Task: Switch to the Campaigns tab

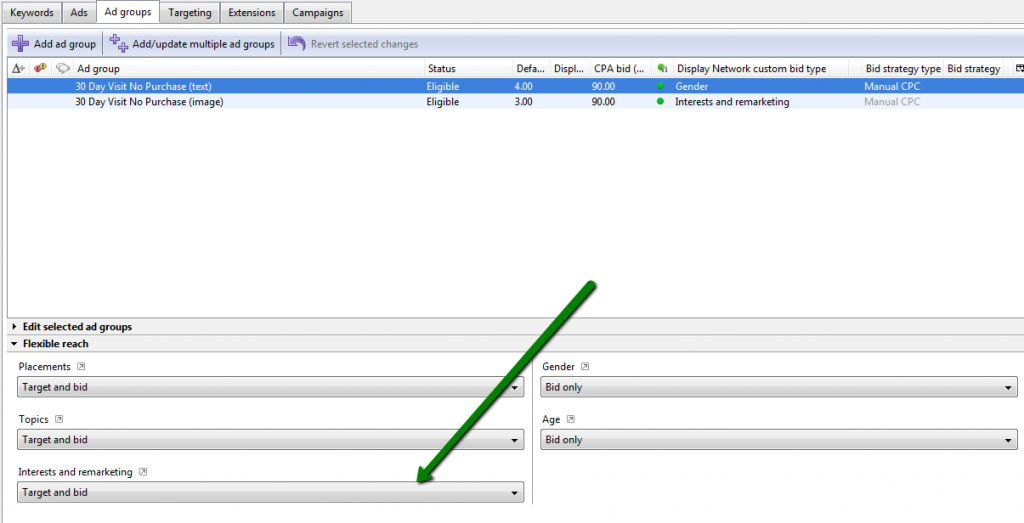Action: tap(317, 13)
